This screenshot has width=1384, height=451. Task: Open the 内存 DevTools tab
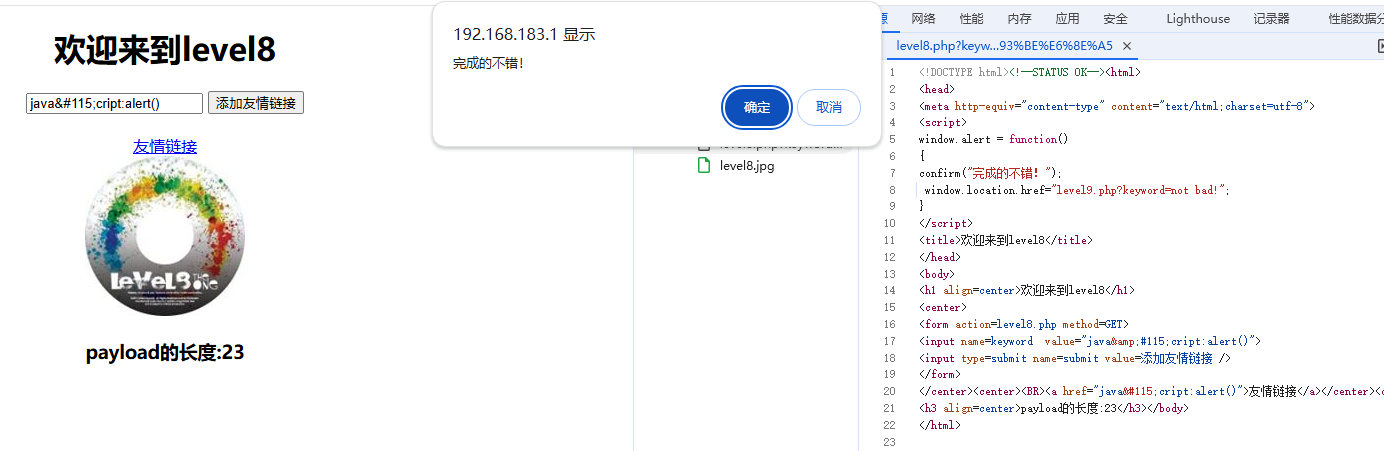point(1019,19)
